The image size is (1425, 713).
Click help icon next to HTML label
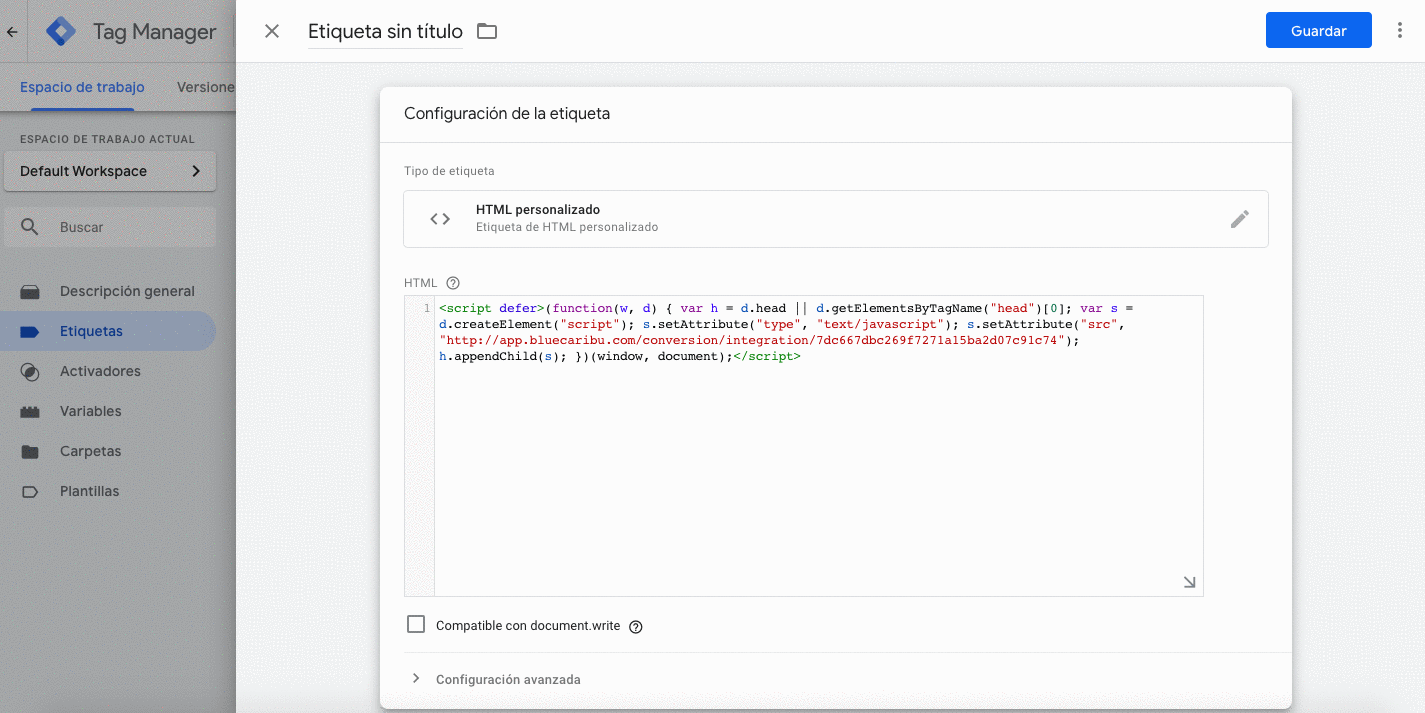click(453, 283)
